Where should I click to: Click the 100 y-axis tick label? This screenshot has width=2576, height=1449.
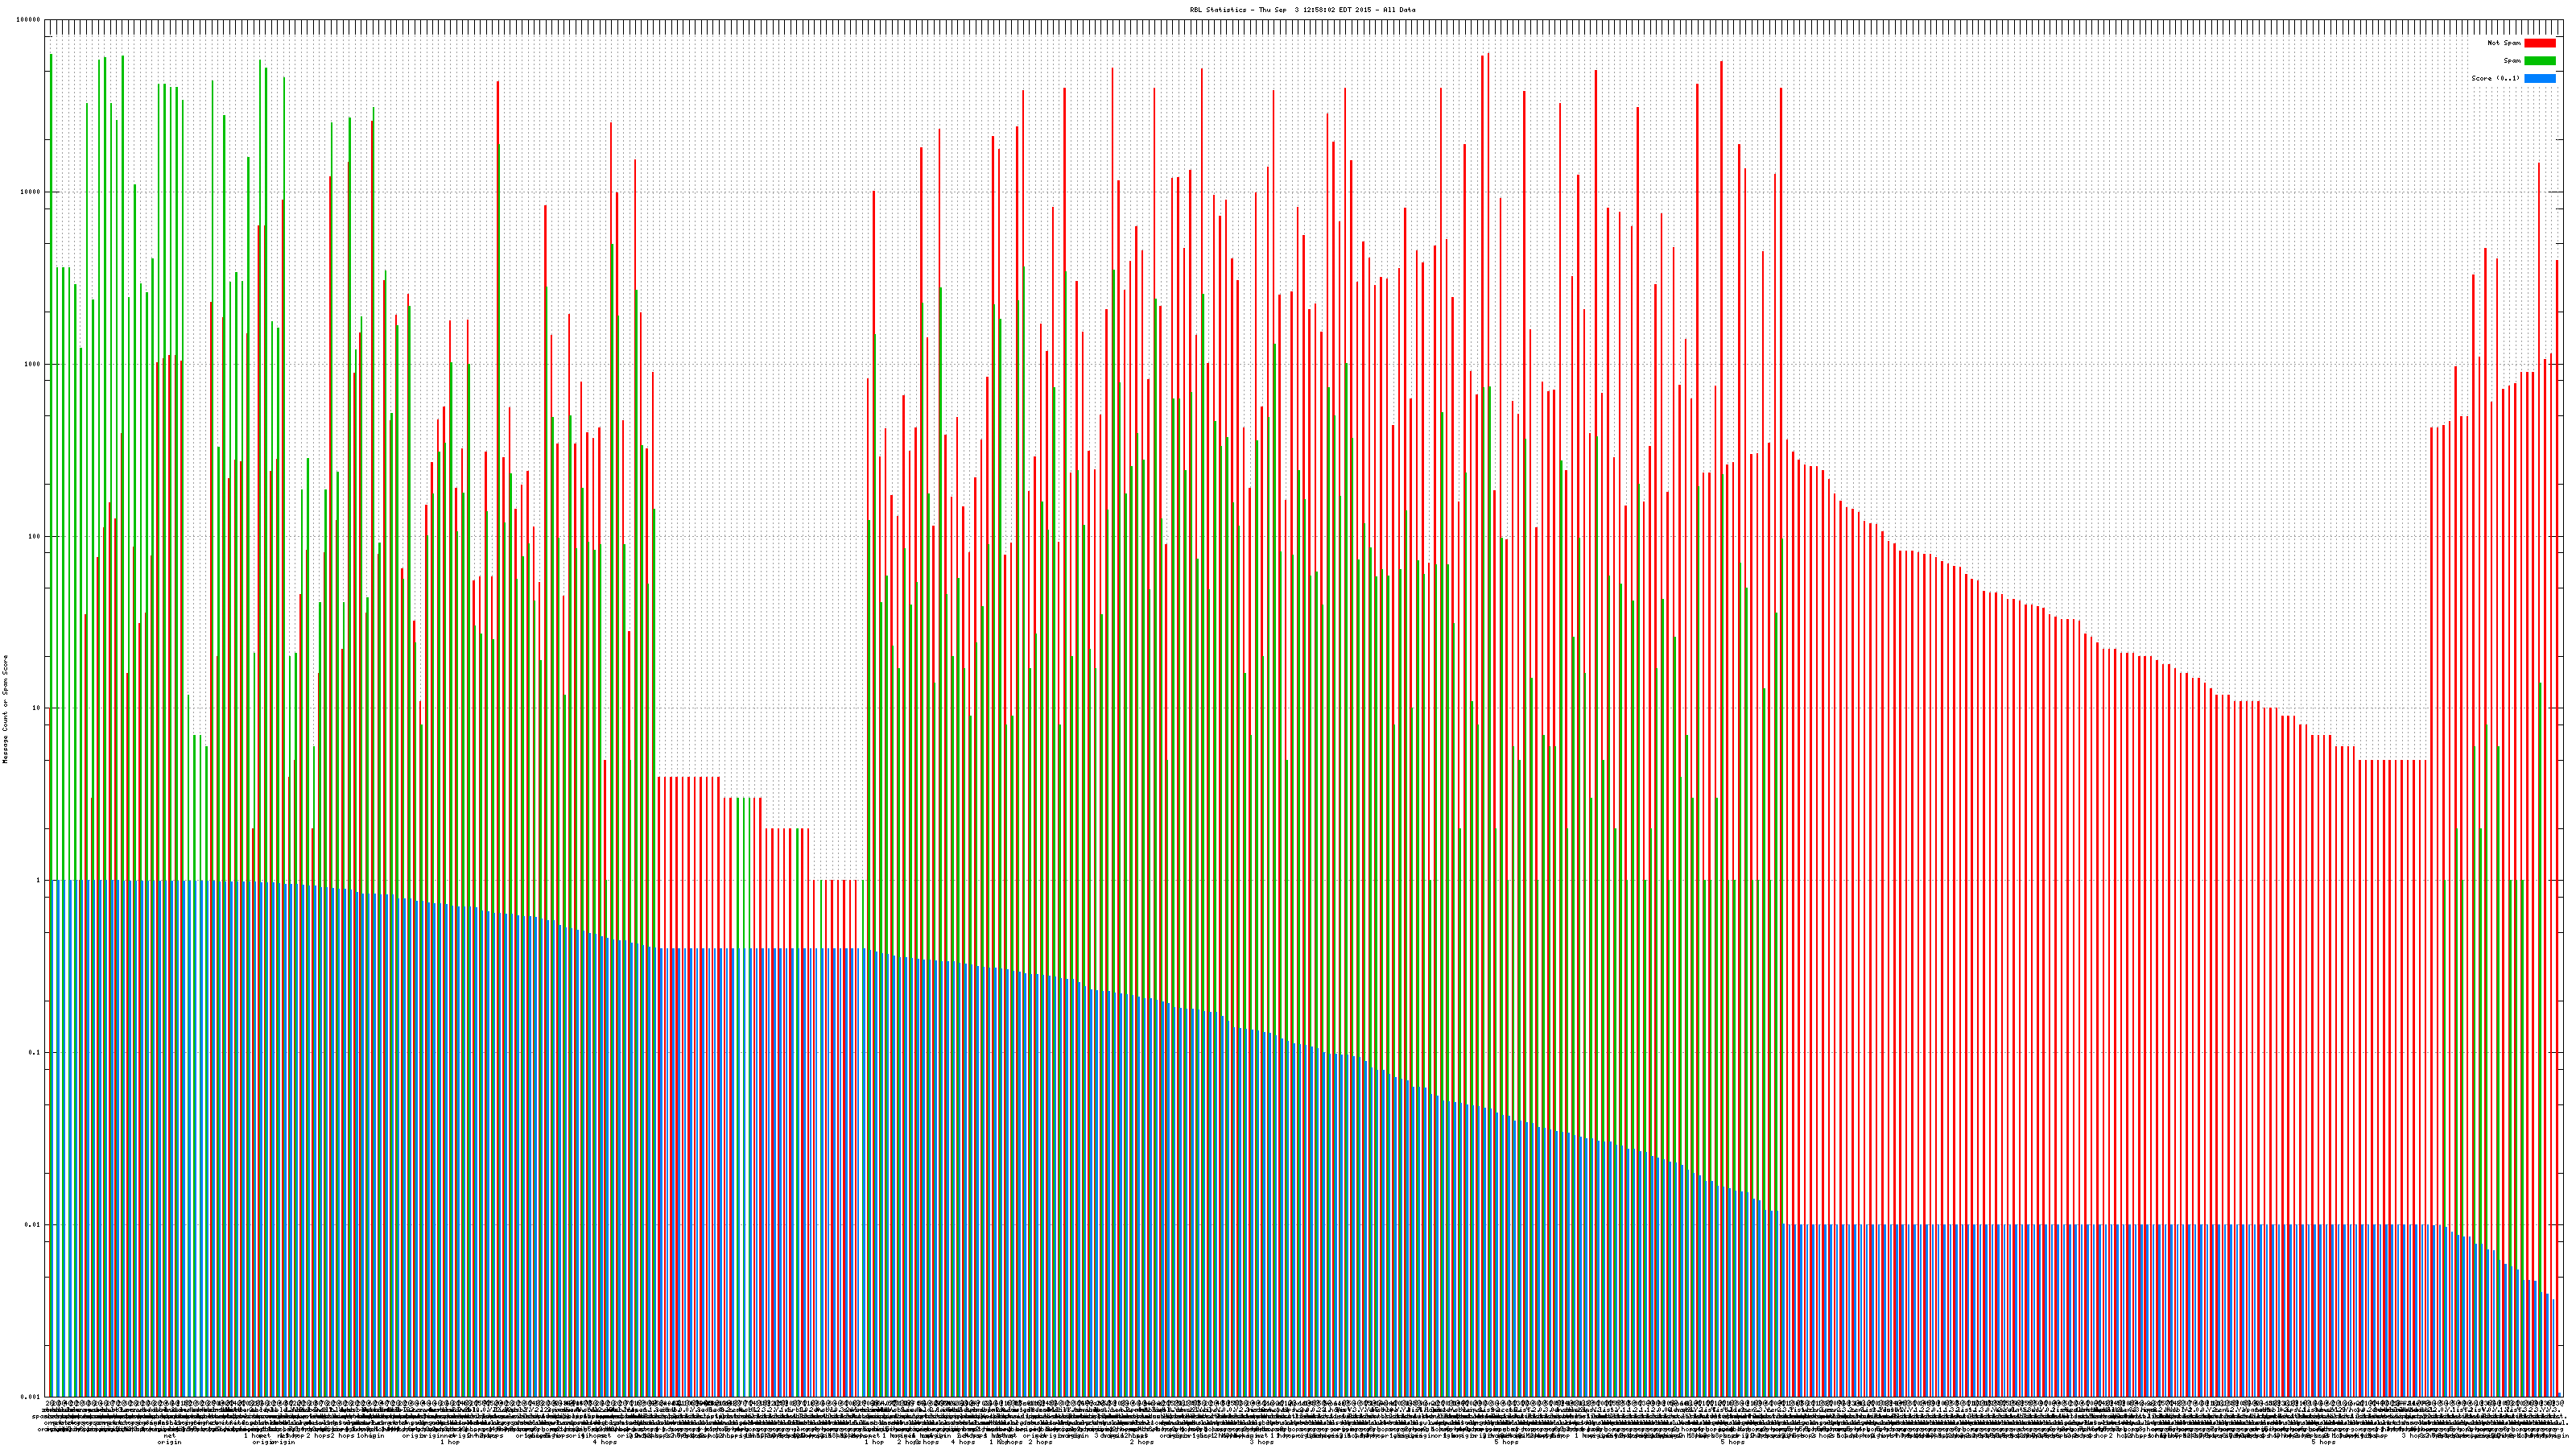35,536
